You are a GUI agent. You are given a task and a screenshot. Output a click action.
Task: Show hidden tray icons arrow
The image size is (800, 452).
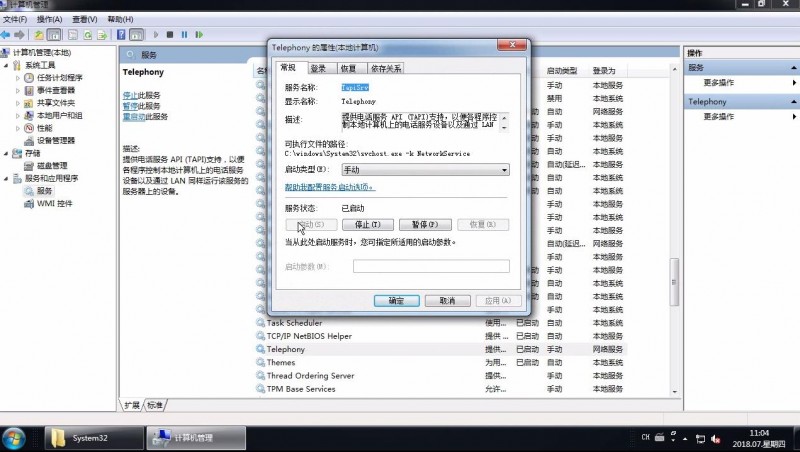click(x=685, y=439)
